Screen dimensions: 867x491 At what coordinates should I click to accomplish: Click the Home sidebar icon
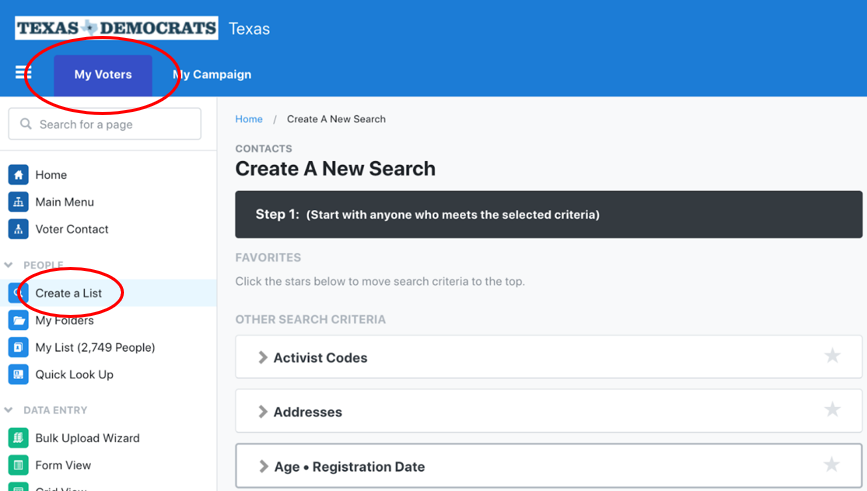tap(18, 175)
